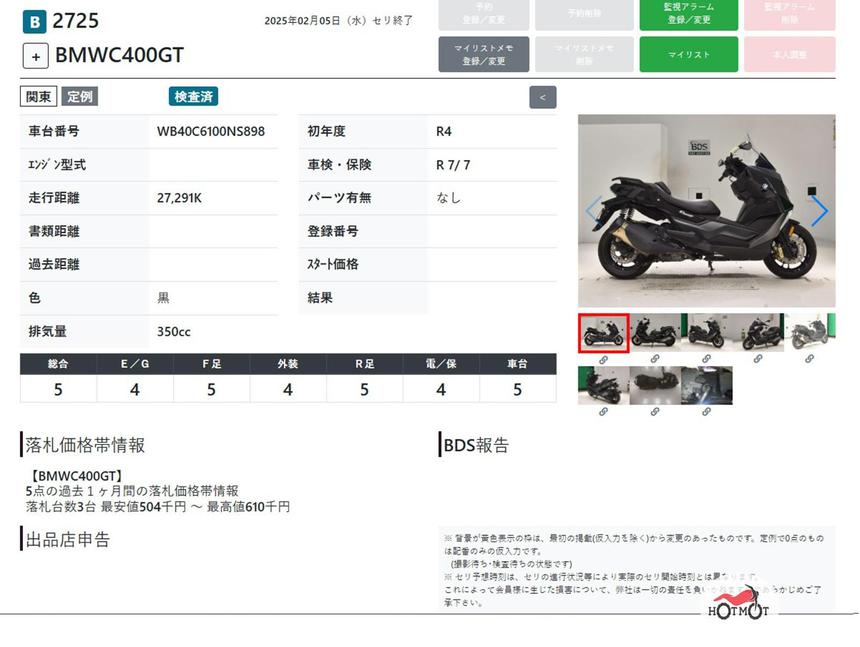Image resolution: width=860 pixels, height=647 pixels.
Task: Go to next photo with right arrow
Action: coord(819,211)
